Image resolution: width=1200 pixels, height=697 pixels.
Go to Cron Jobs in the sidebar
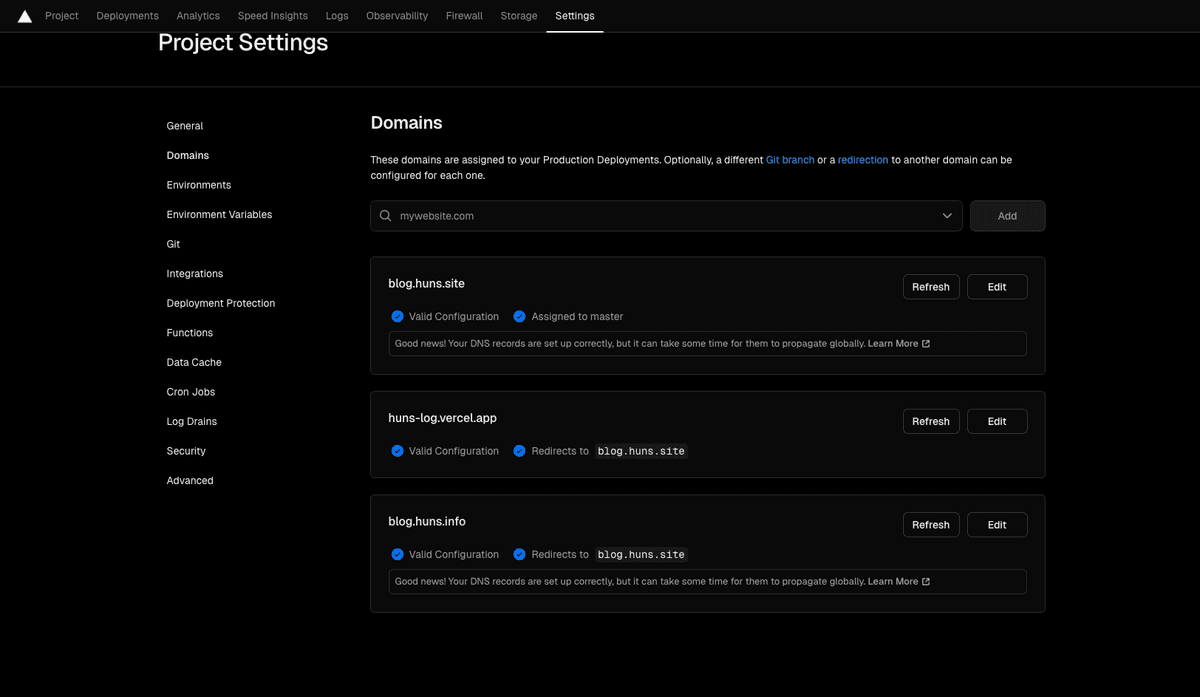click(191, 392)
